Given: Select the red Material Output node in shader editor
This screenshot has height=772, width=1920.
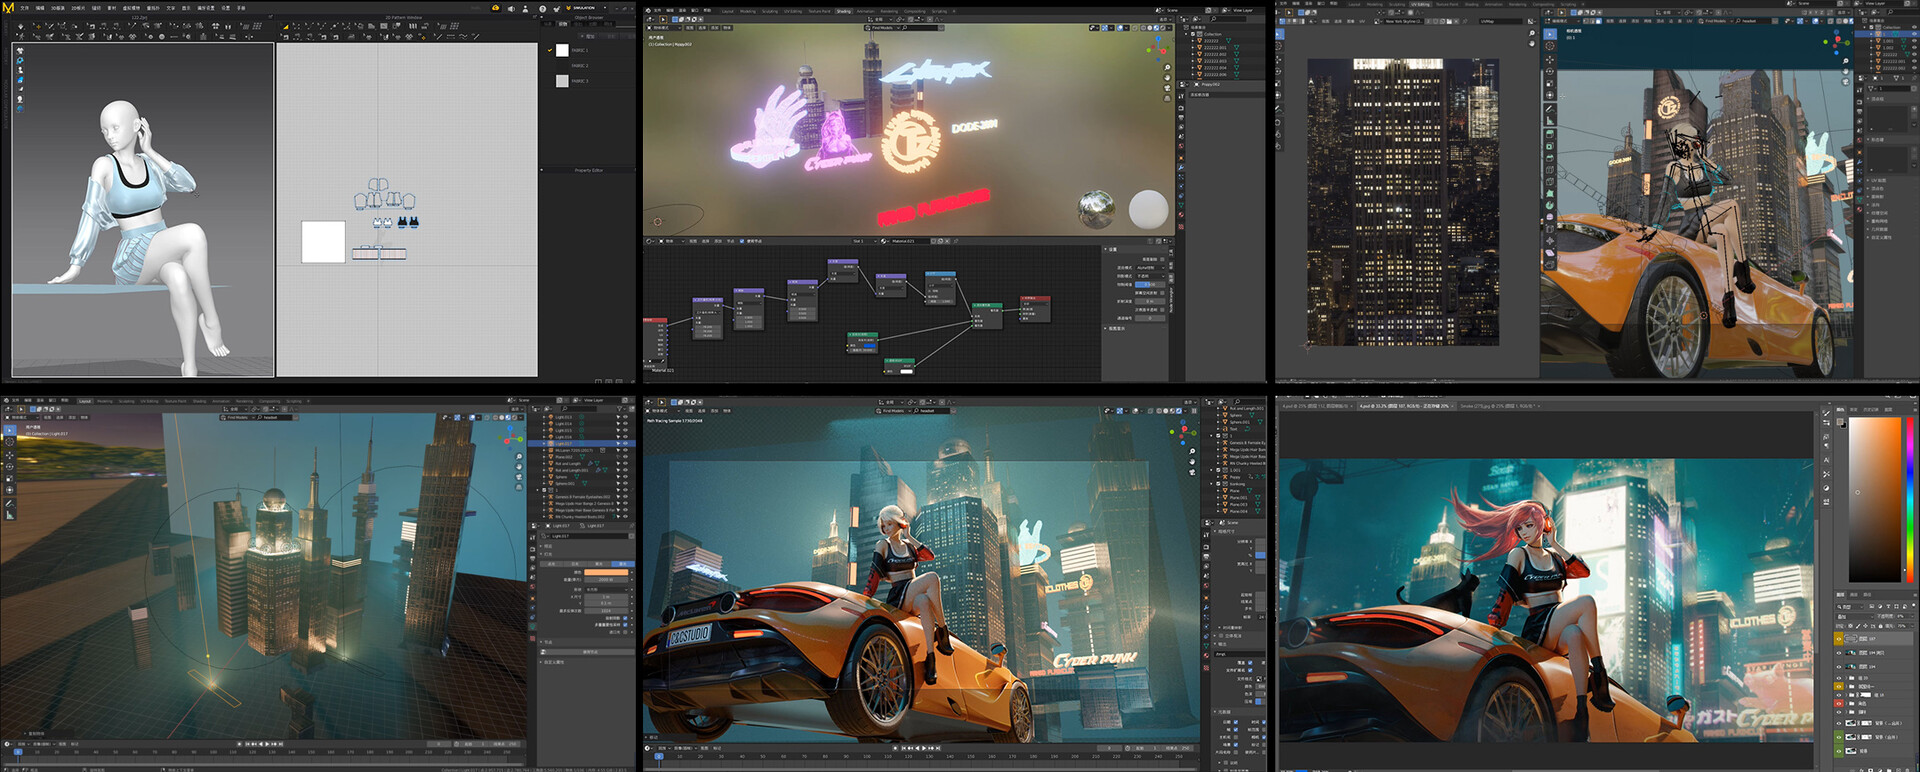Looking at the screenshot, I should pyautogui.click(x=1035, y=308).
